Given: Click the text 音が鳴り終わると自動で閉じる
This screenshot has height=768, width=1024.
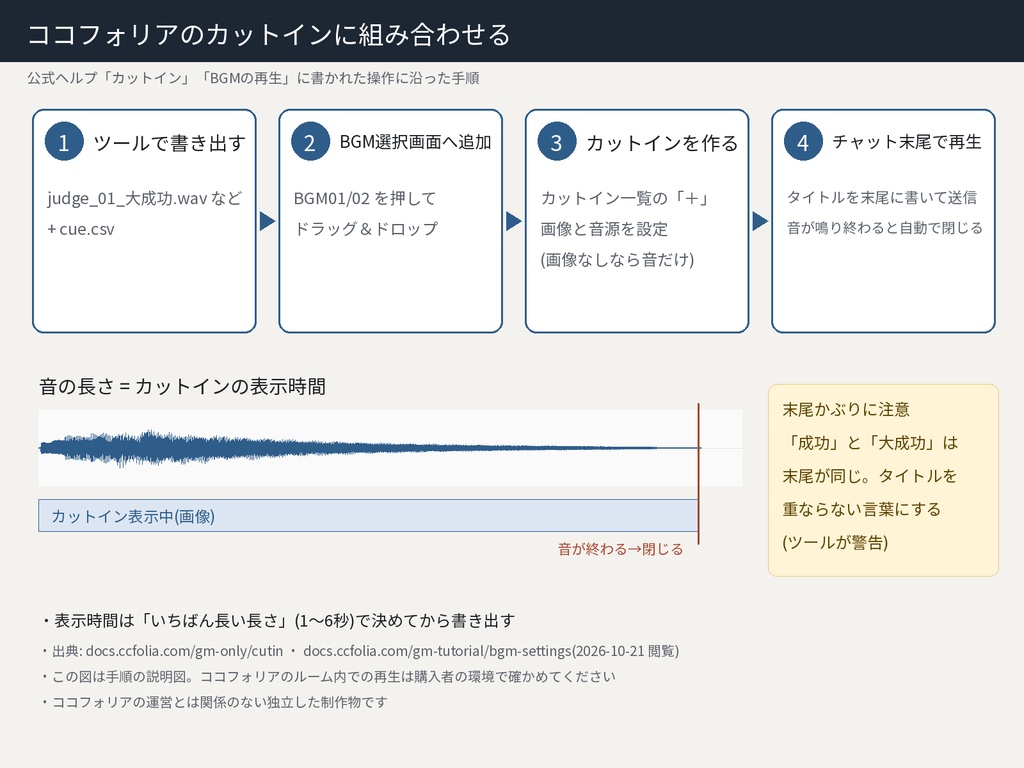Looking at the screenshot, I should point(884,227).
